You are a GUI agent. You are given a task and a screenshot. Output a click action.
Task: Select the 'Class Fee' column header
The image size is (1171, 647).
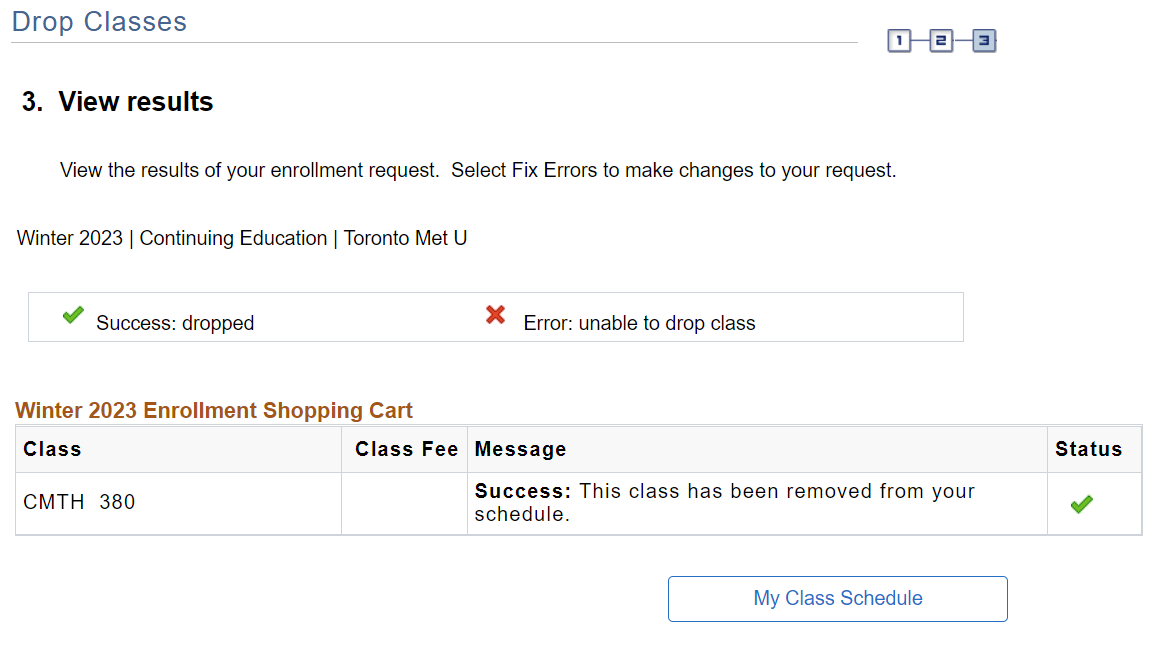point(406,450)
